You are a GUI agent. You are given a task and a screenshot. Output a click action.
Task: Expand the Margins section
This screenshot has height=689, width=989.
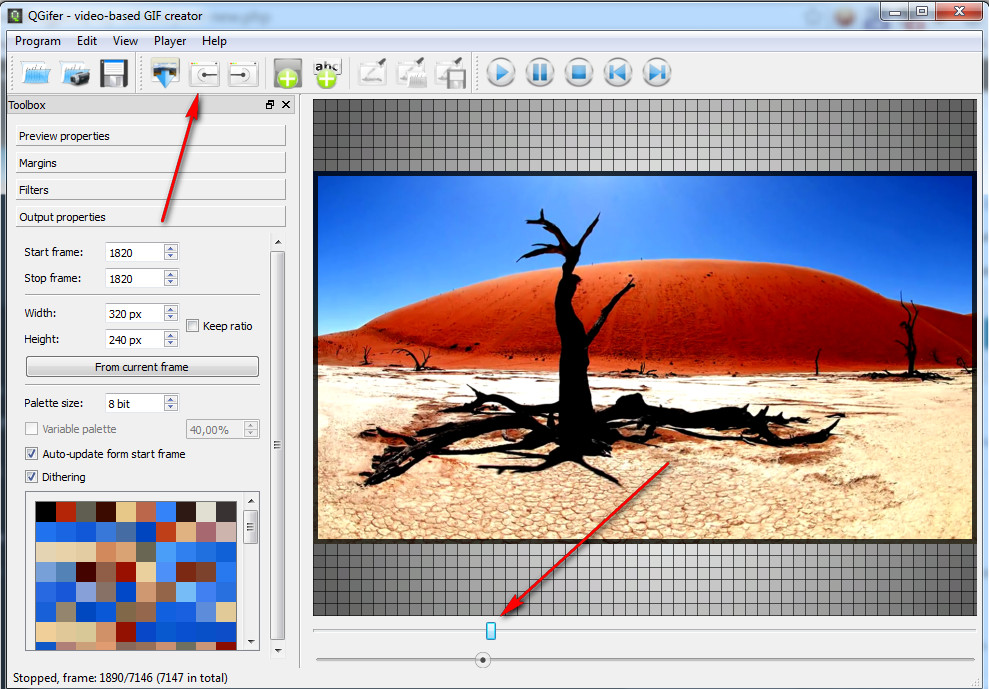150,163
